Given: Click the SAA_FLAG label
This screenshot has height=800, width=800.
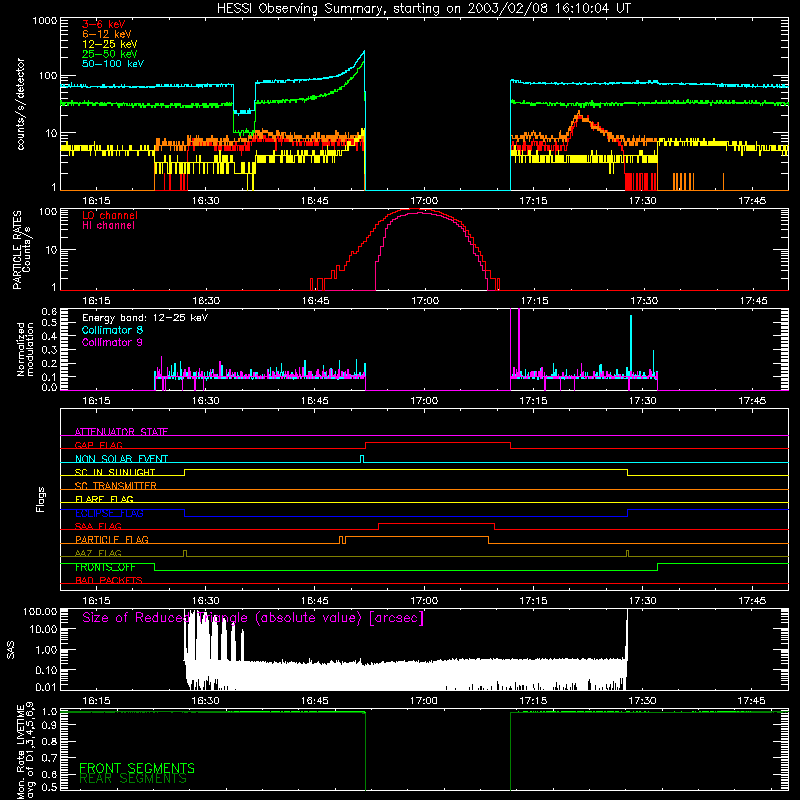Looking at the screenshot, I should [98, 526].
